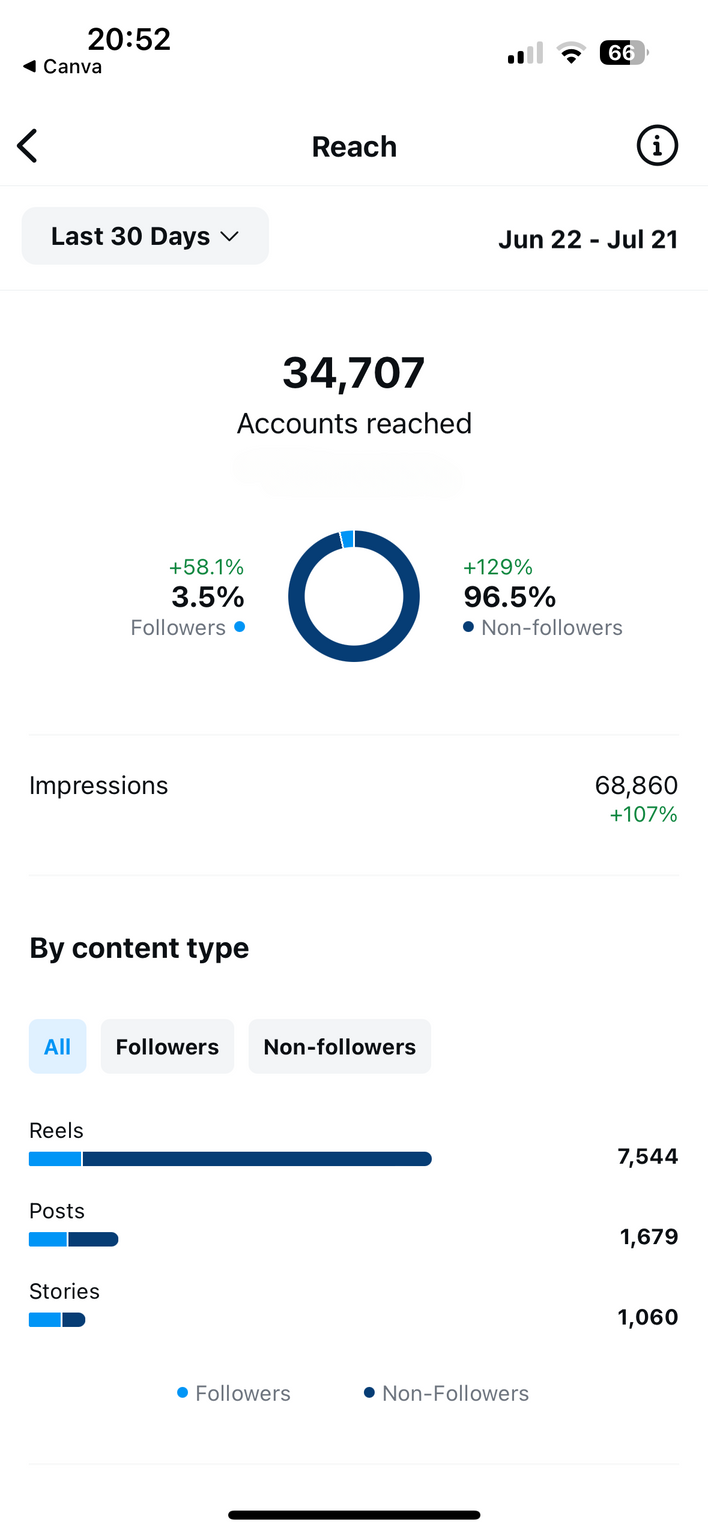Tap the battery indicator icon
The image size is (708, 1534).
[x=623, y=53]
